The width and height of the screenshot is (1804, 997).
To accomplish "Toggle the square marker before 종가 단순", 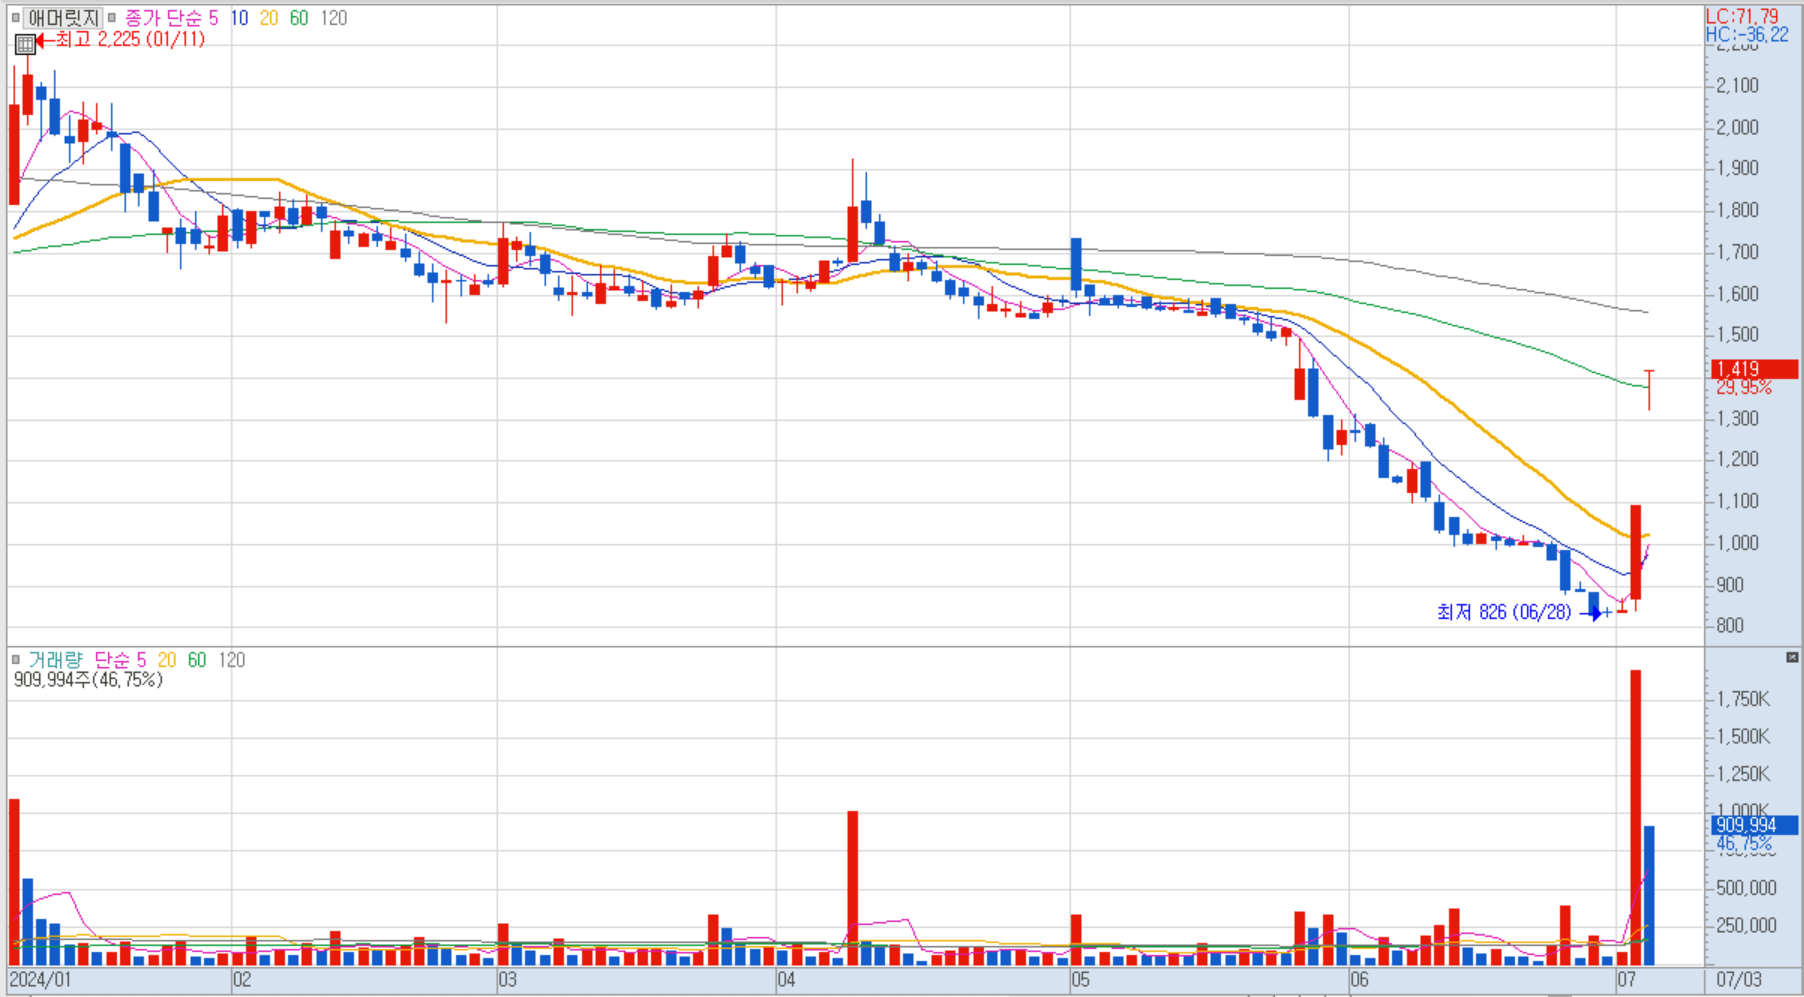I will point(112,18).
